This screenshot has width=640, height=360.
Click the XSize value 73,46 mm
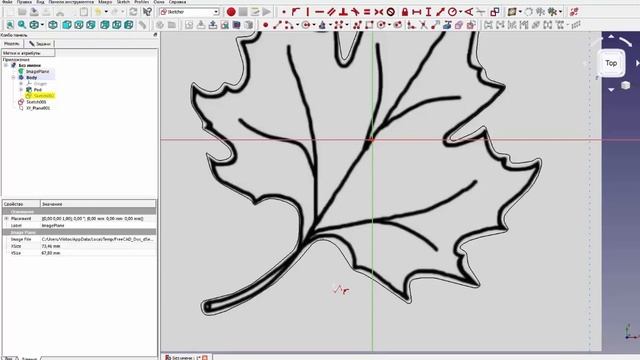(x=51, y=246)
